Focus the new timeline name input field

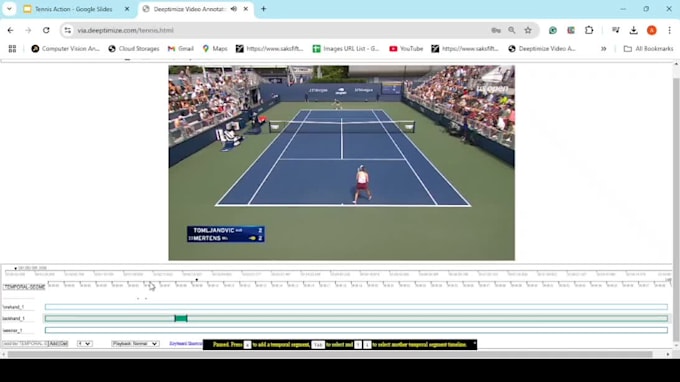pos(24,343)
